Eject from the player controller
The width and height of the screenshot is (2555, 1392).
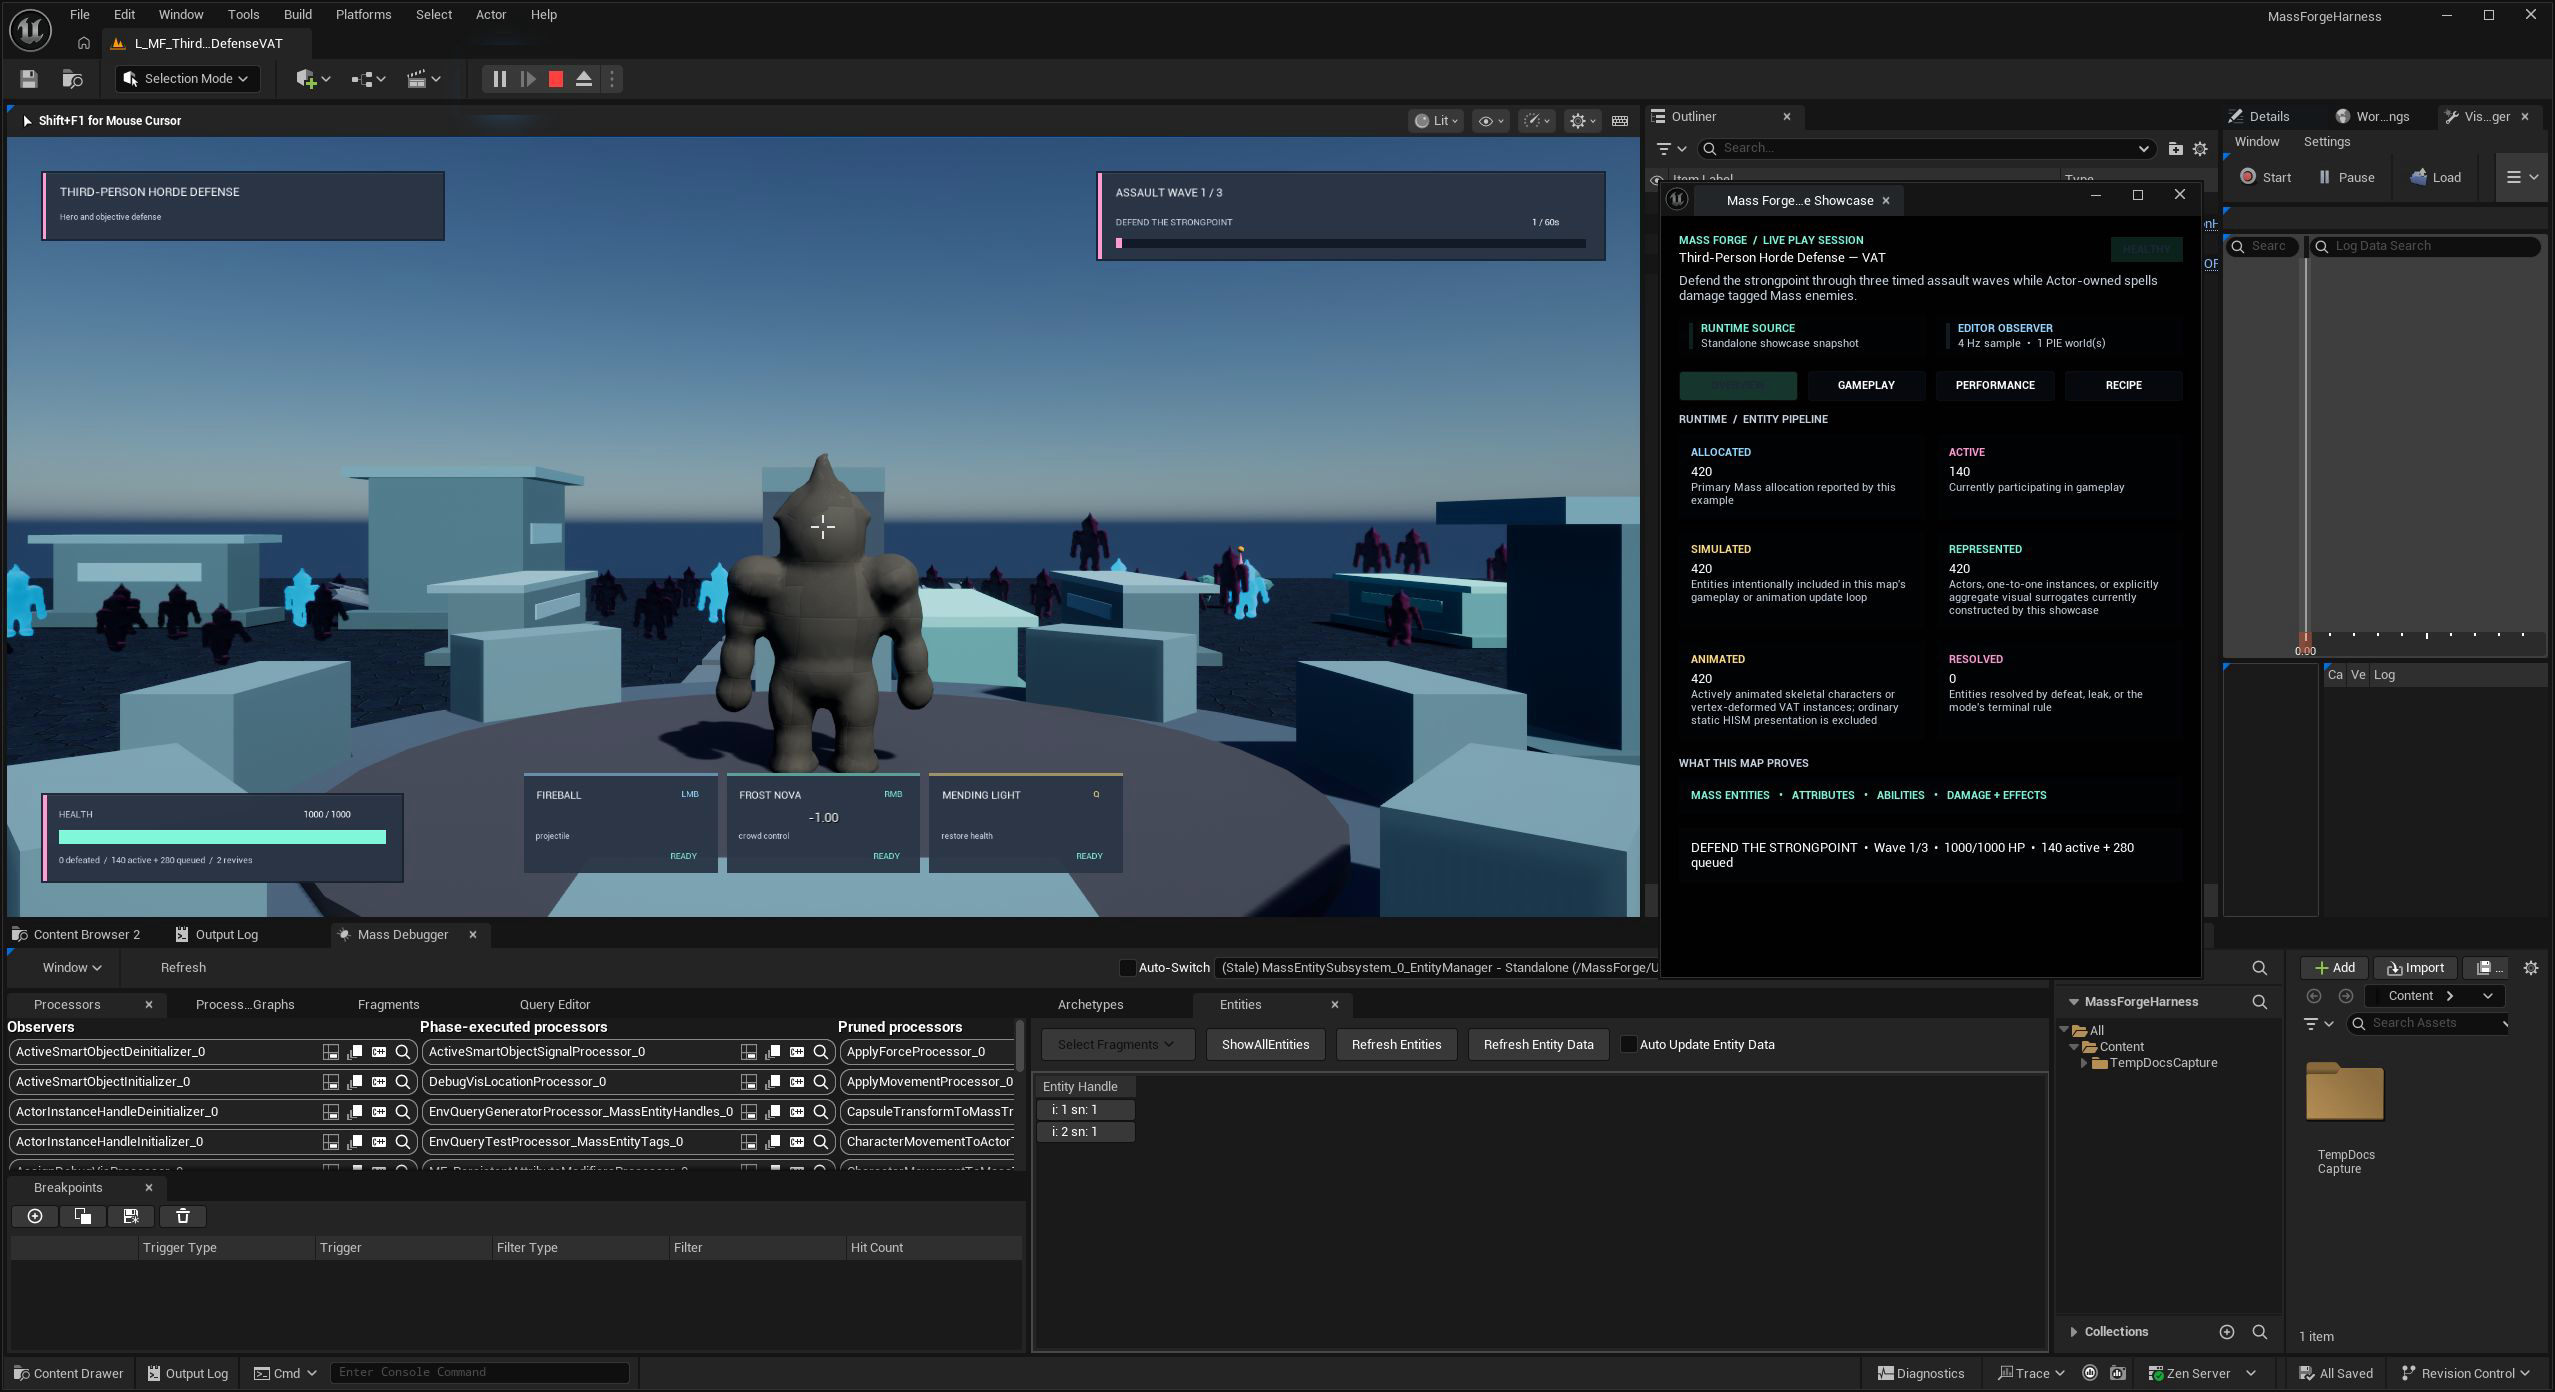tap(584, 79)
